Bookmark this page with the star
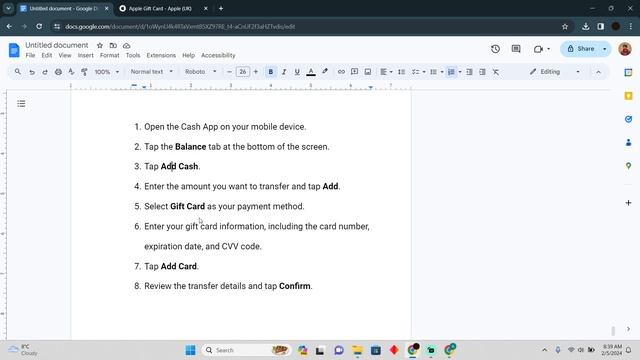The height and width of the screenshot is (360, 640). (x=565, y=27)
